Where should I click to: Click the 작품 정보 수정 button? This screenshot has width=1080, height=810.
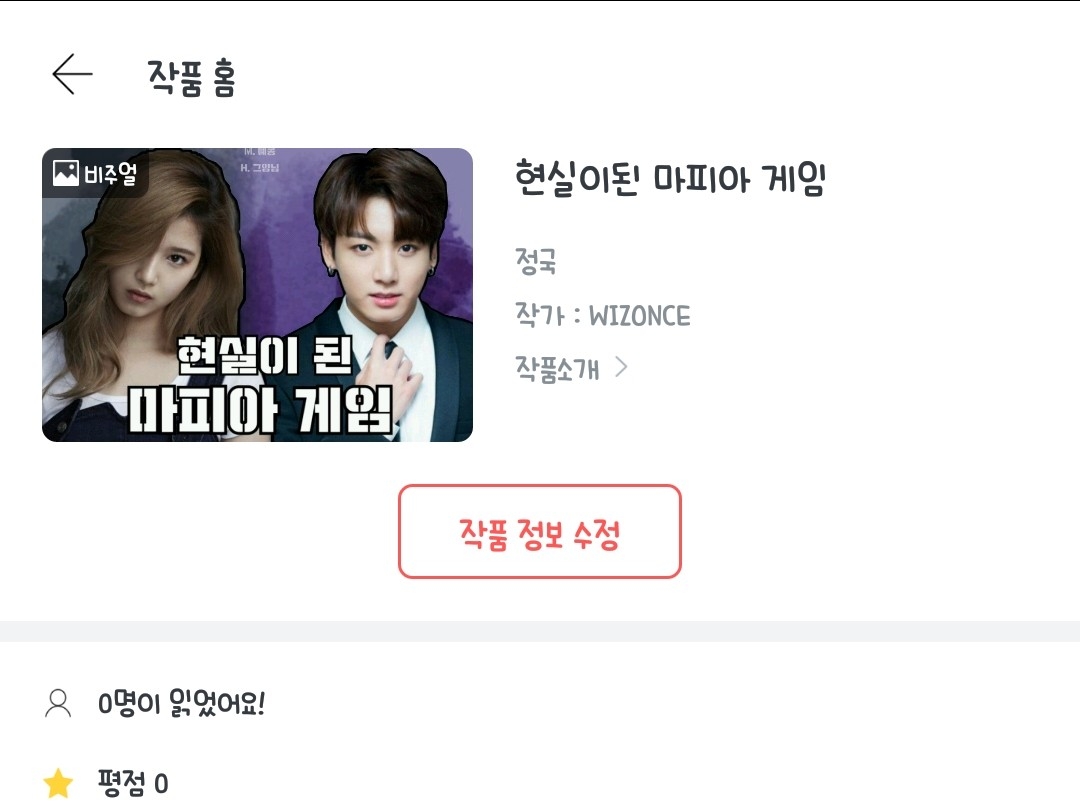click(539, 532)
